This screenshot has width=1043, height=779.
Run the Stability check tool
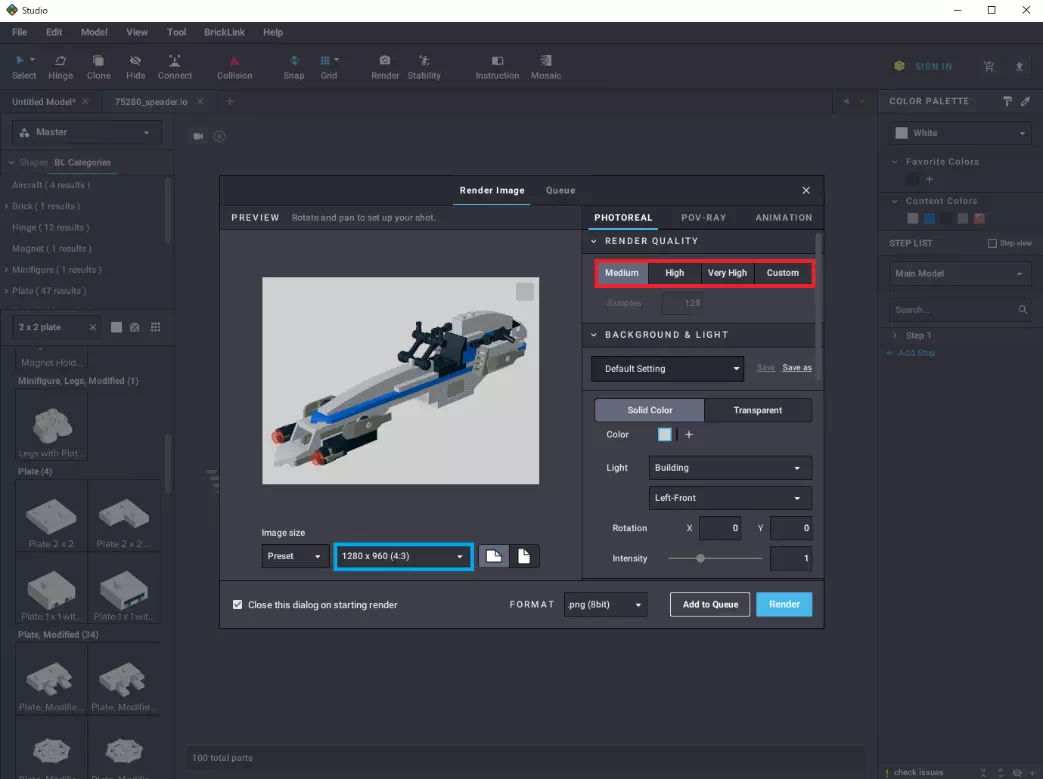click(x=424, y=67)
